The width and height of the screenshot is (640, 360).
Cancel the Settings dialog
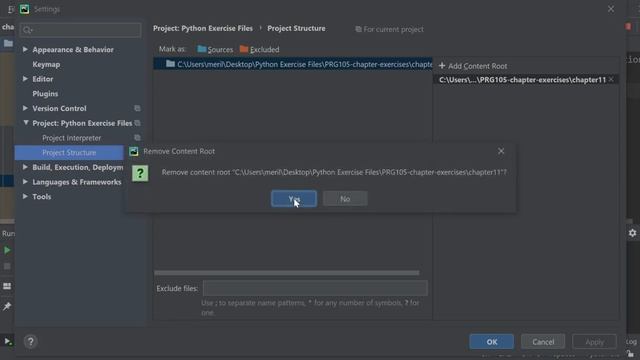543,342
